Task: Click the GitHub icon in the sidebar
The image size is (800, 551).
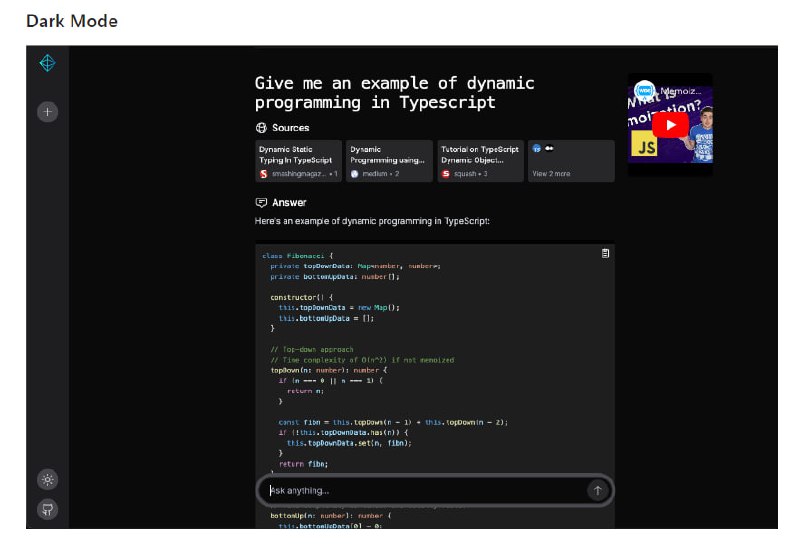Action: [47, 509]
